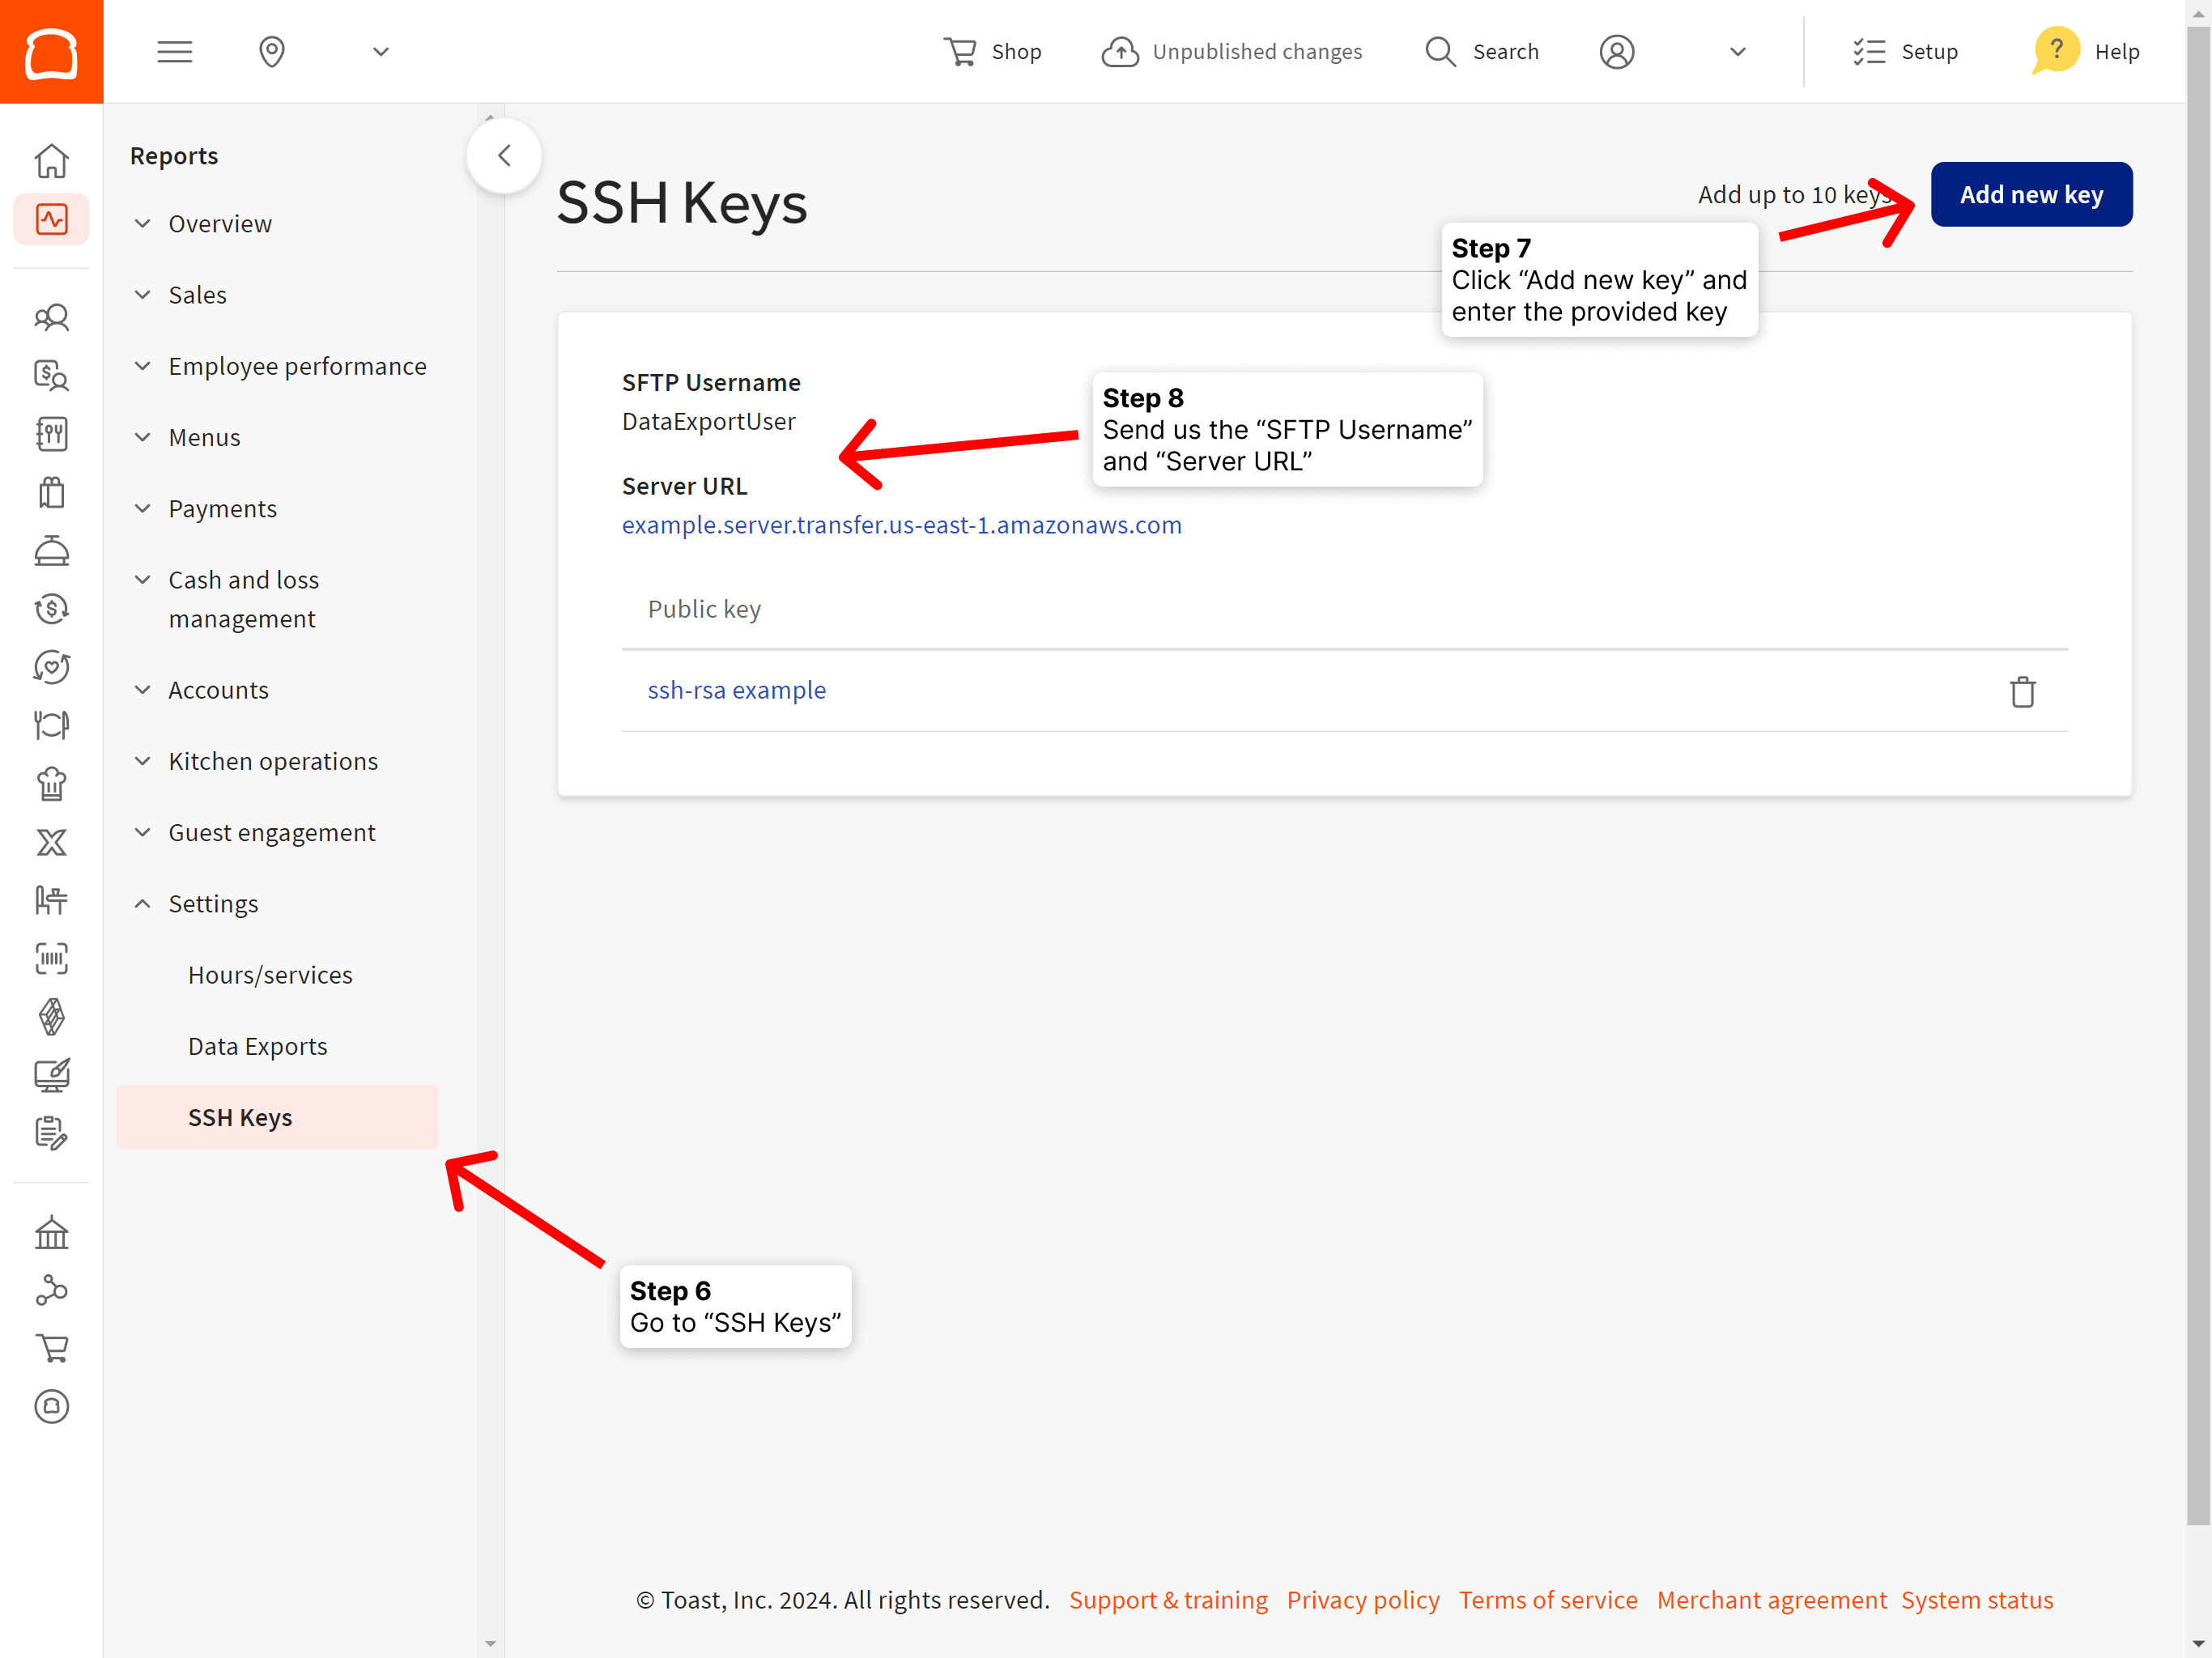Open Data Exports settings page

pyautogui.click(x=257, y=1046)
